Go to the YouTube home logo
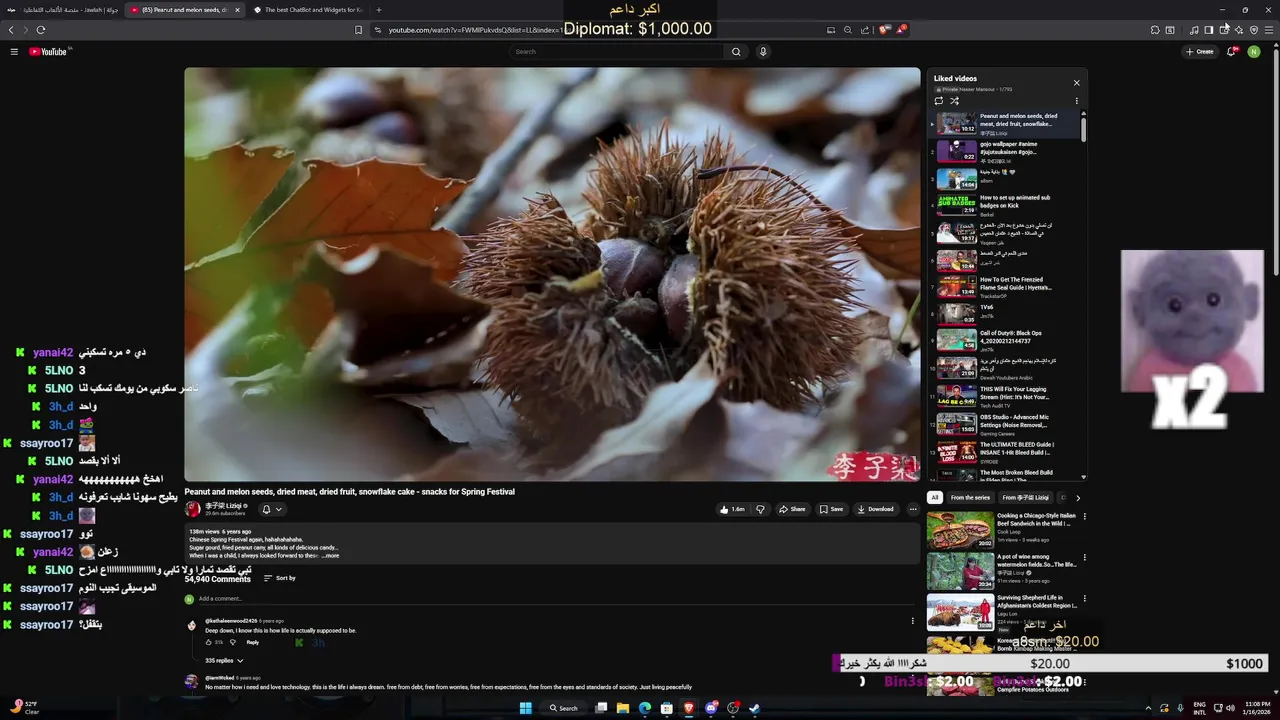The width and height of the screenshot is (1280, 720). [49, 52]
